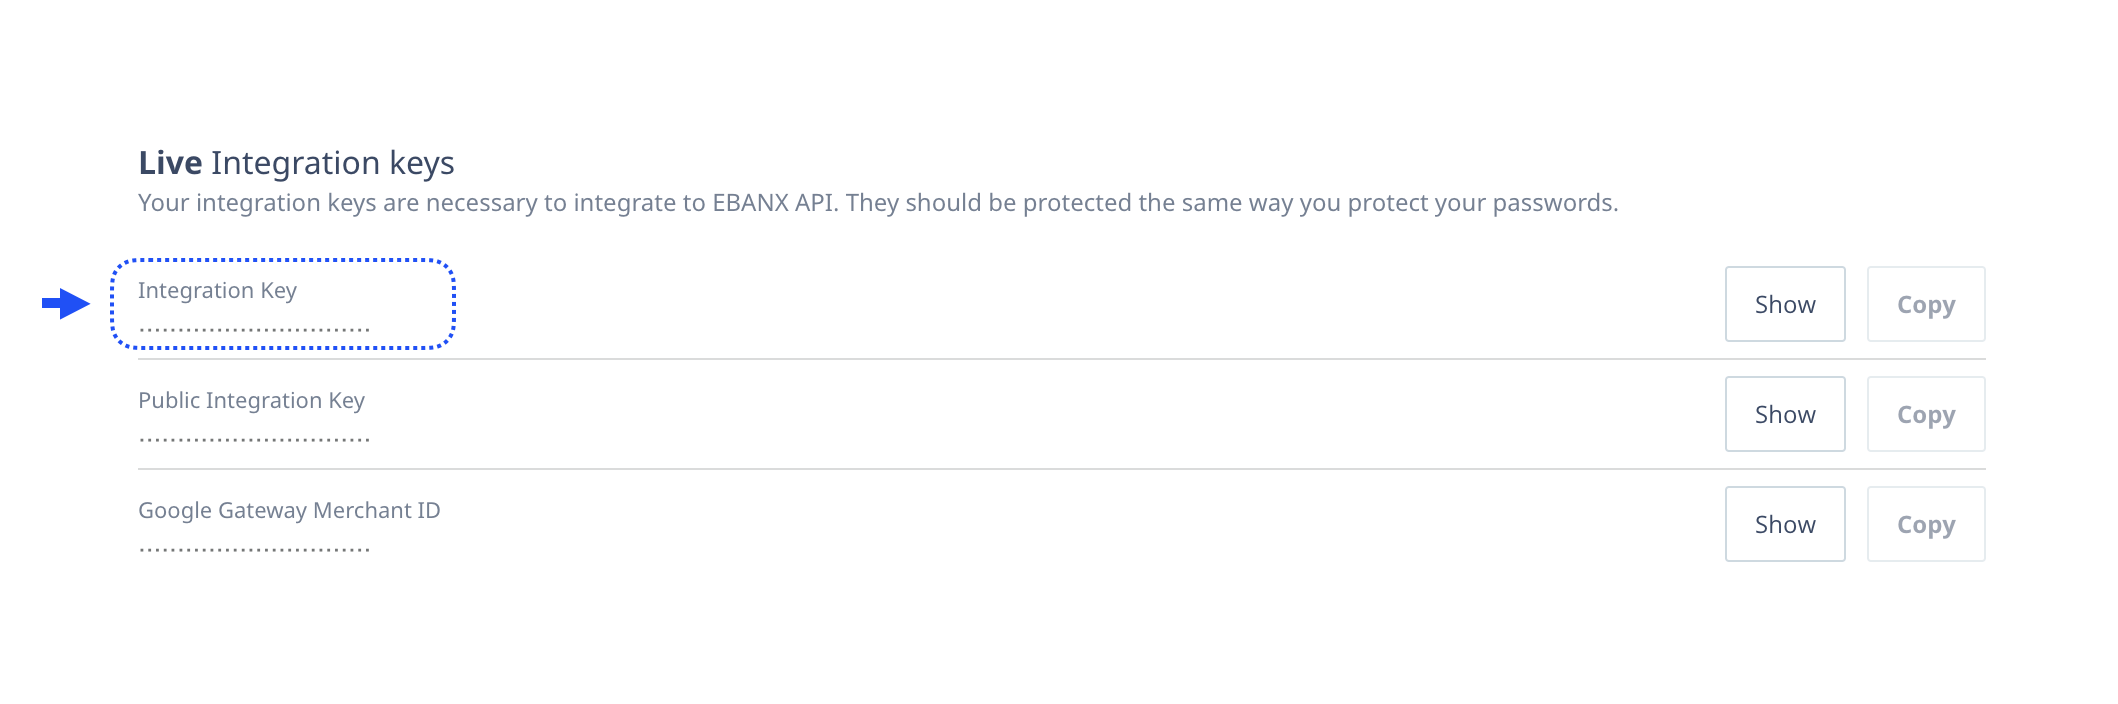2118x704 pixels.
Task: Click the hidden Public Integration Key value
Action: click(254, 439)
